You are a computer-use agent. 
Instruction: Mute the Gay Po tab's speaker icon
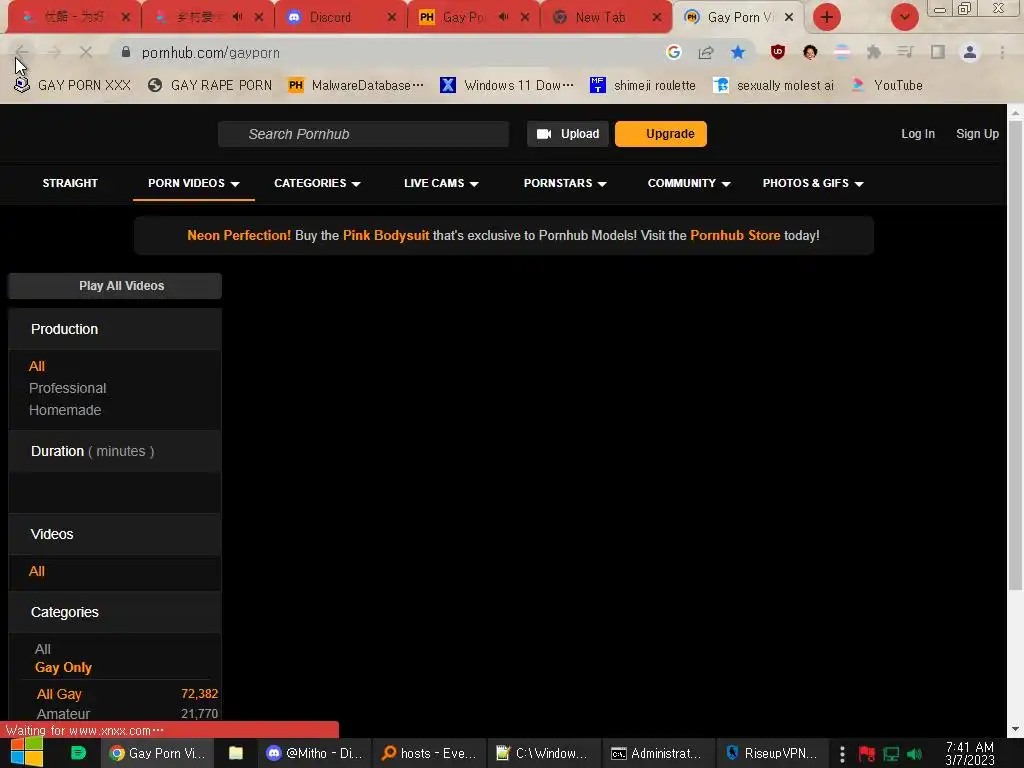(x=503, y=17)
